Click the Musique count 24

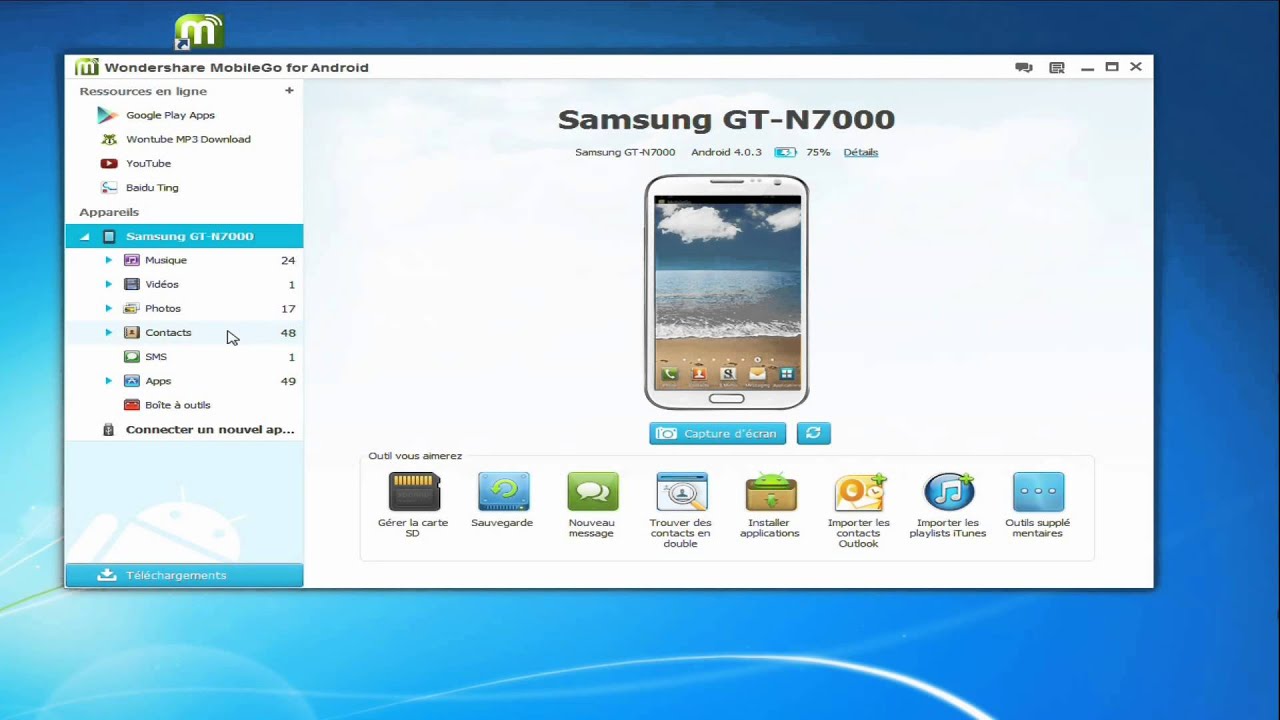click(x=288, y=260)
